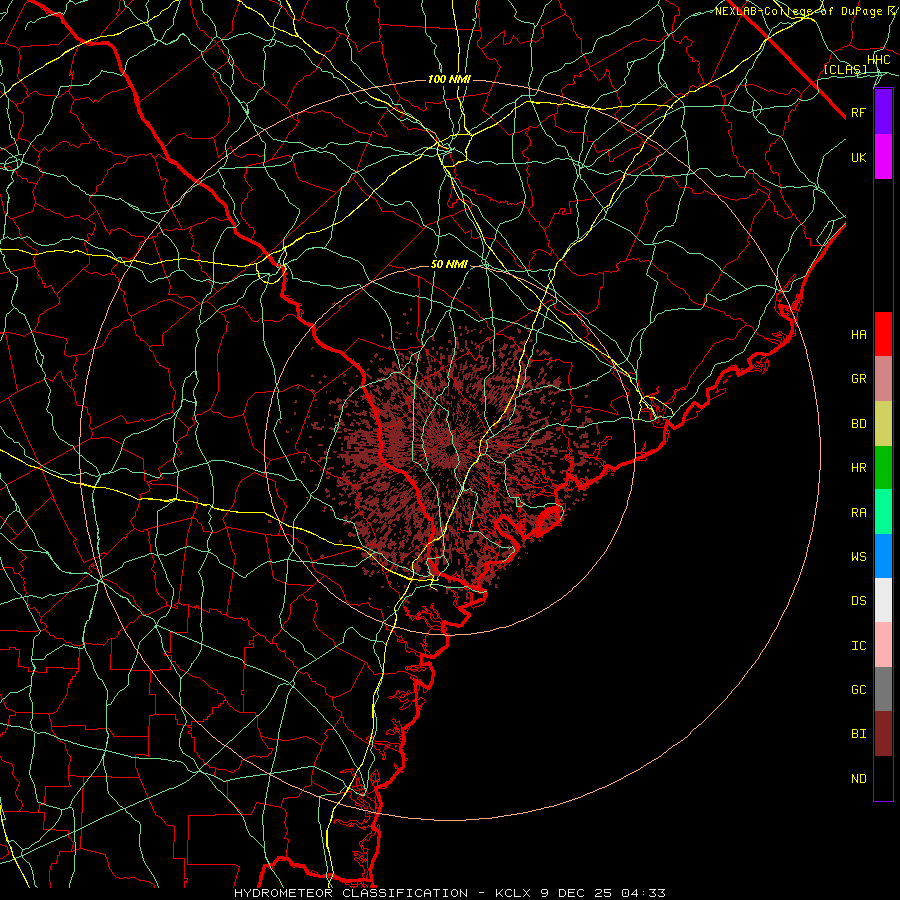Click the GR legend label

[x=859, y=379]
